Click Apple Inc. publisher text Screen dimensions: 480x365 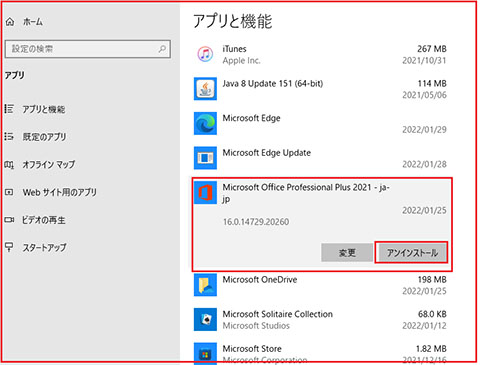[241, 61]
